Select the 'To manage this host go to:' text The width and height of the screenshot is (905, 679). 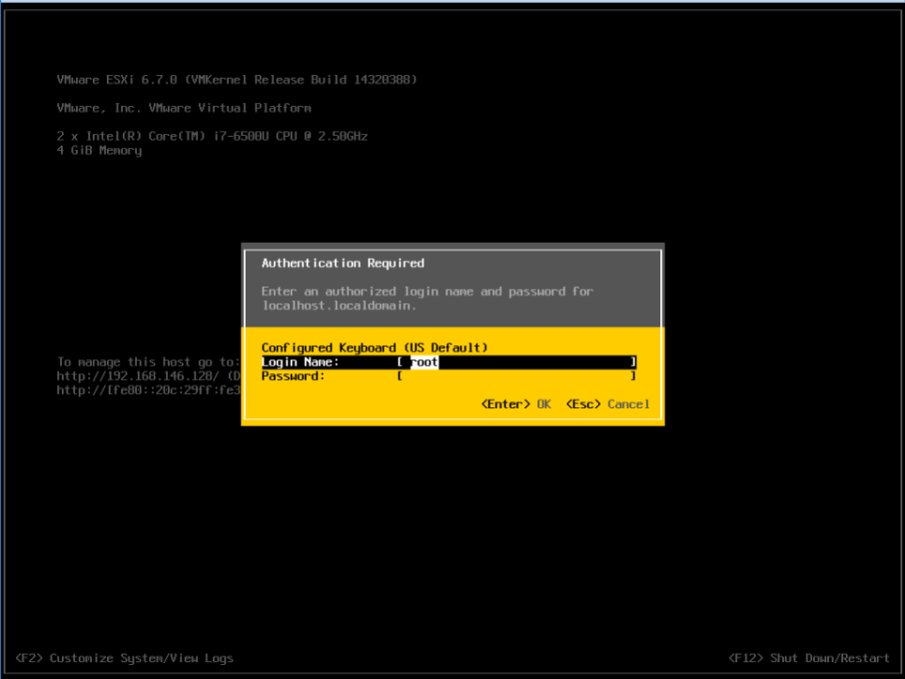point(148,362)
